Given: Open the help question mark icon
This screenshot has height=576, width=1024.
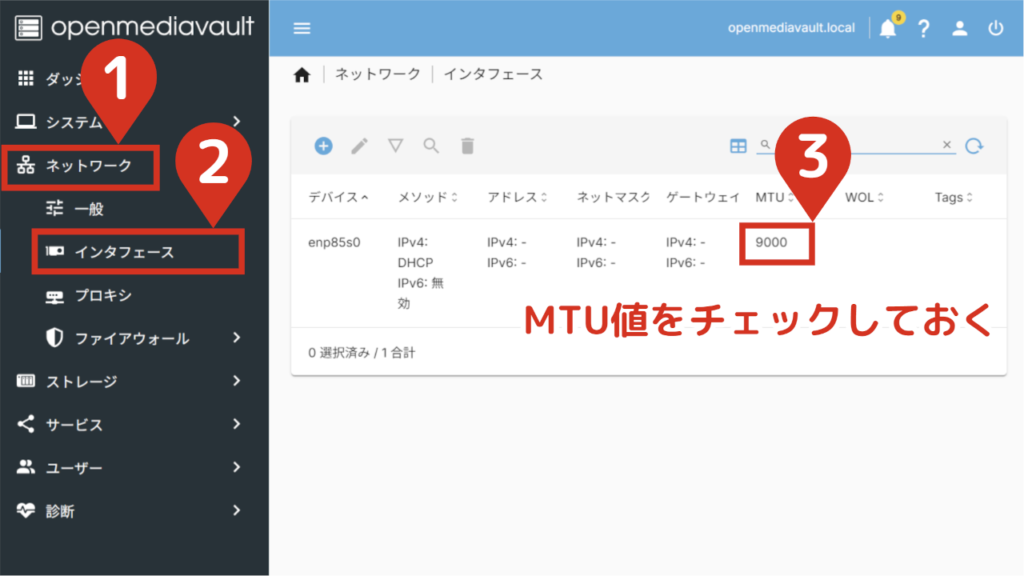Looking at the screenshot, I should tap(923, 28).
